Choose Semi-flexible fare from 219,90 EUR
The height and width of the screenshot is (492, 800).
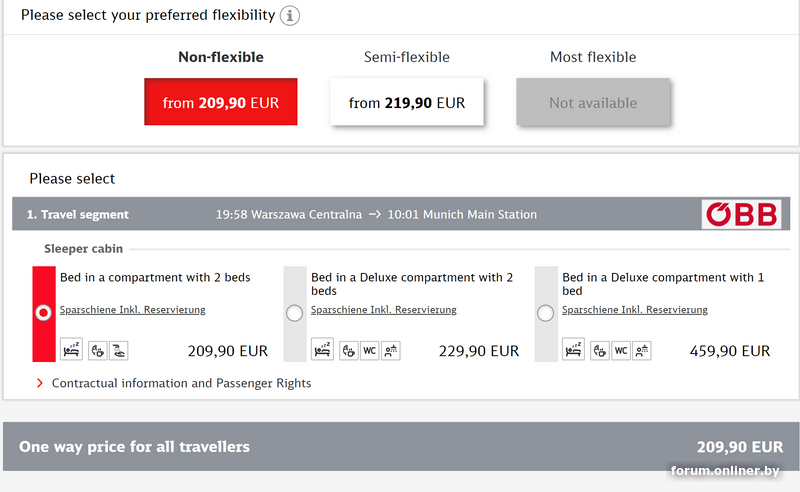pyautogui.click(x=407, y=103)
